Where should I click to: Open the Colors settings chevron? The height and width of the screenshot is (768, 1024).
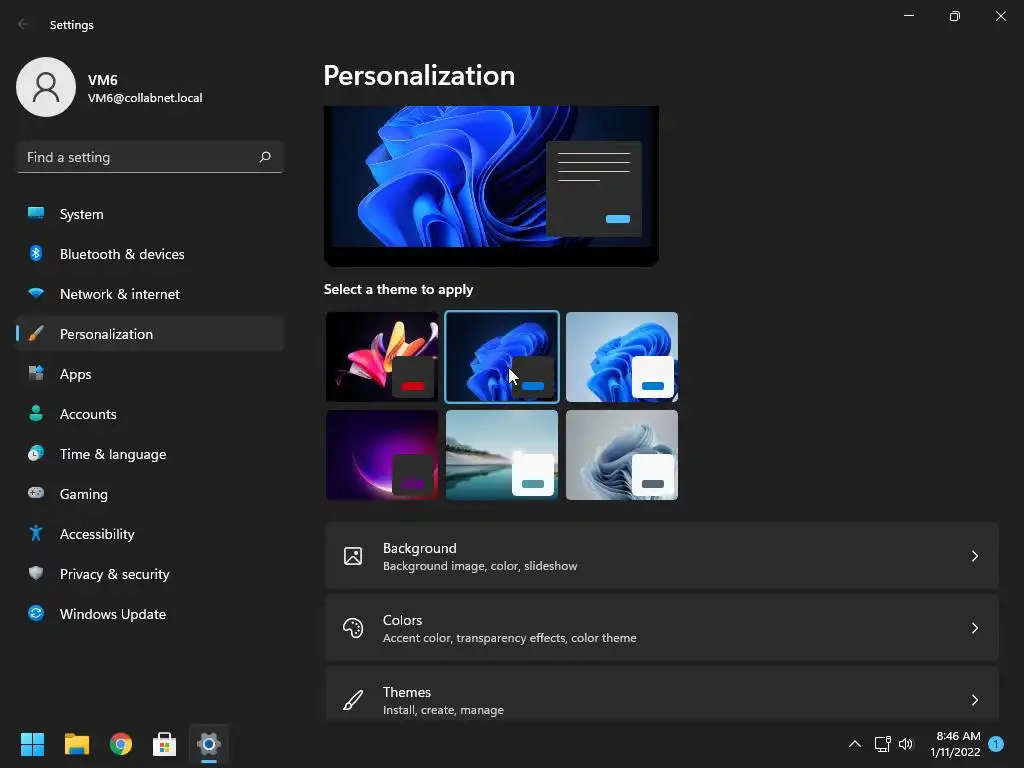pos(974,628)
